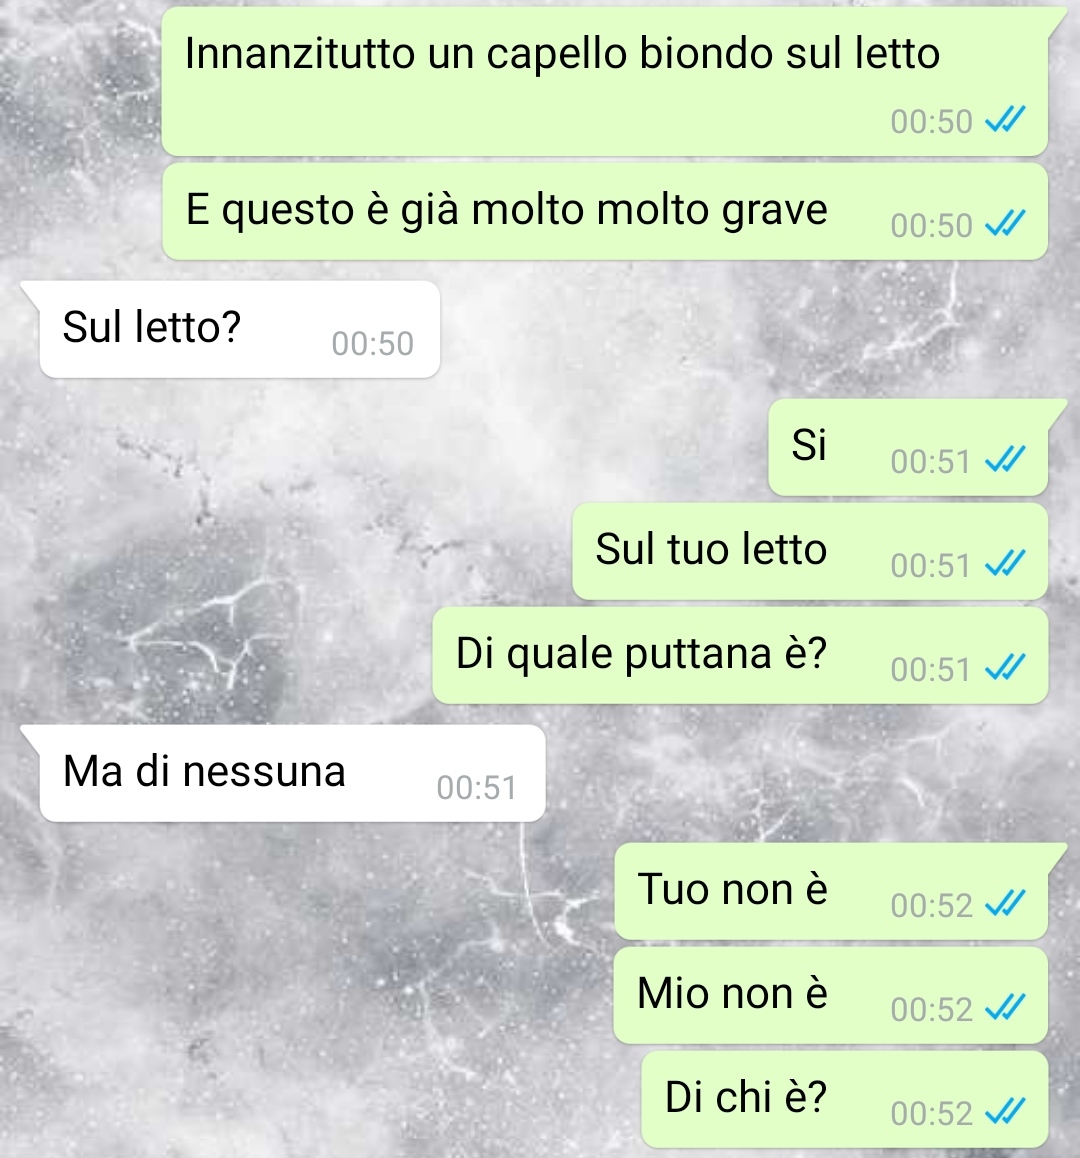Select the 'Mio non è' message bubble
The height and width of the screenshot is (1158, 1080).
click(x=831, y=996)
